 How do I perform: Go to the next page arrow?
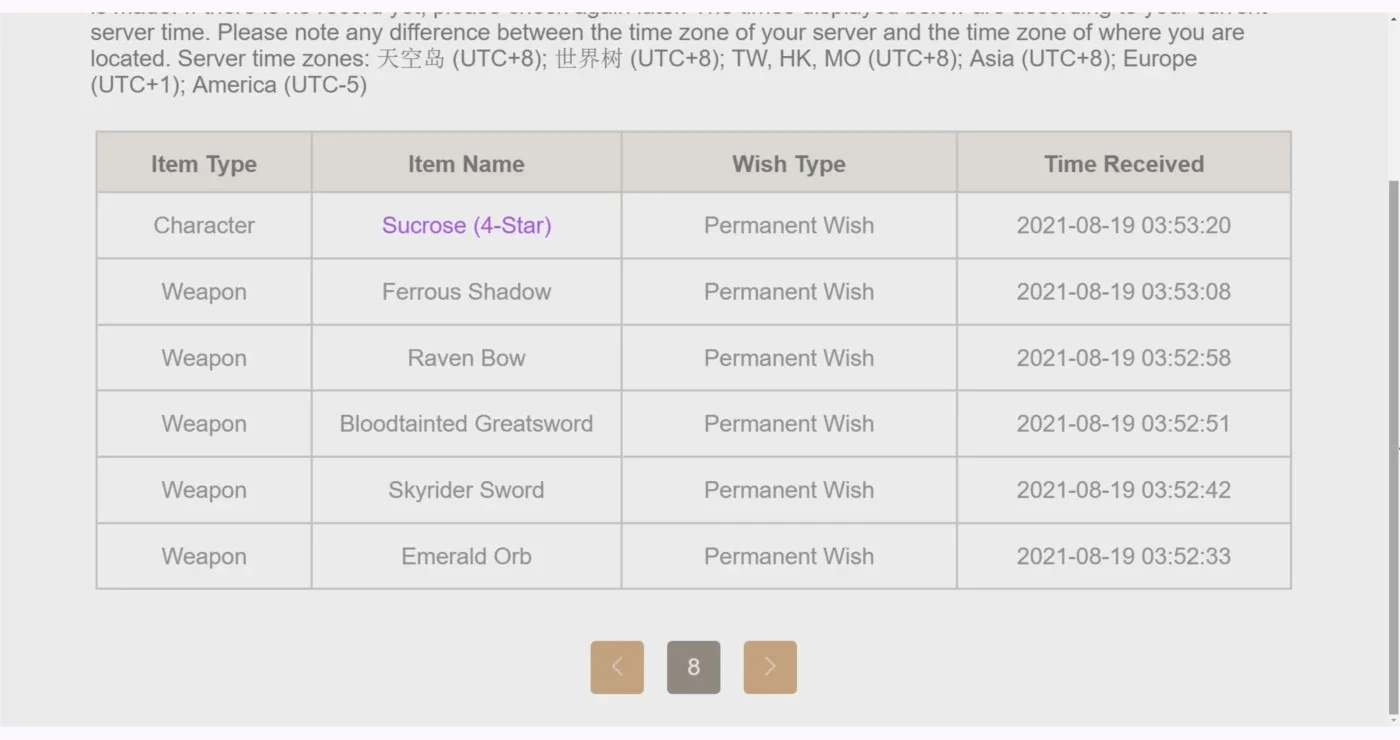tap(770, 667)
